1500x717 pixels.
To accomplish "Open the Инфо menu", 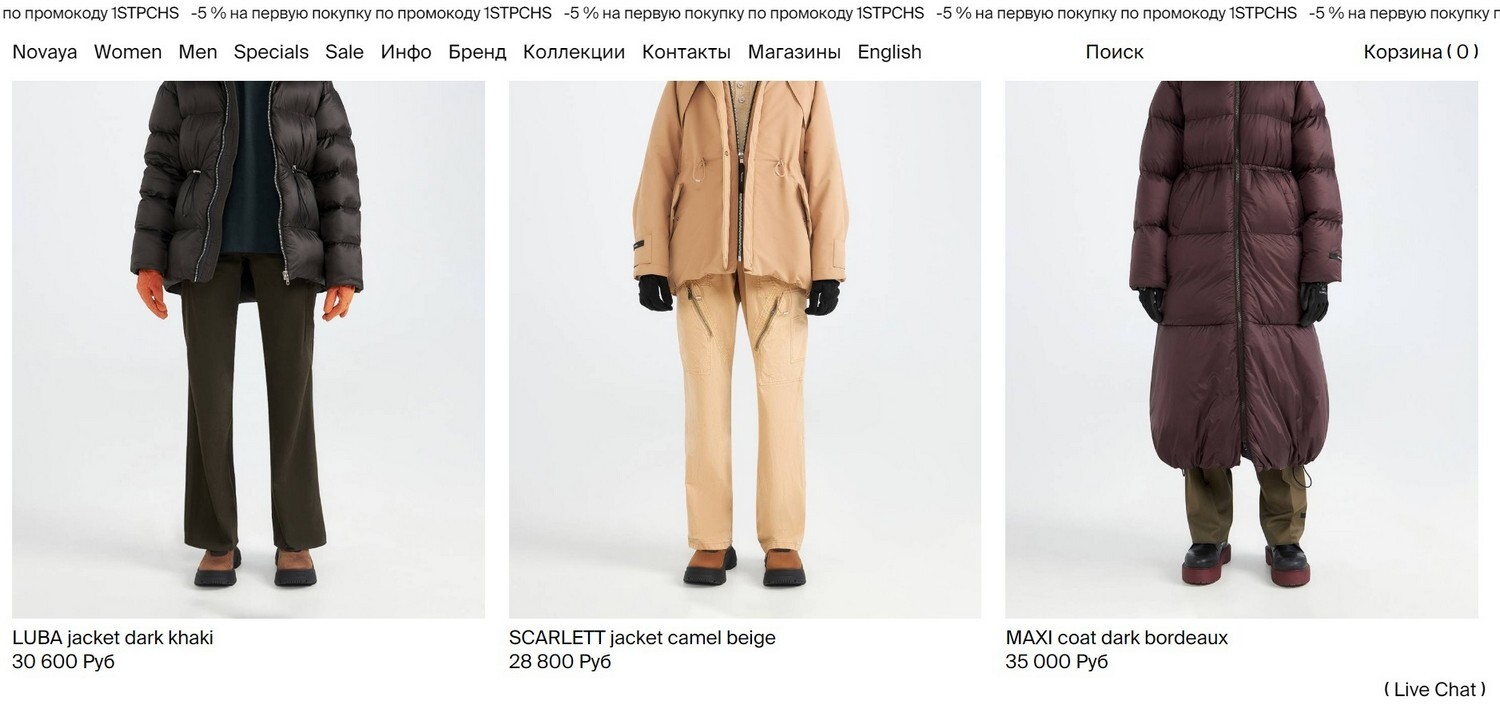I will coord(406,52).
